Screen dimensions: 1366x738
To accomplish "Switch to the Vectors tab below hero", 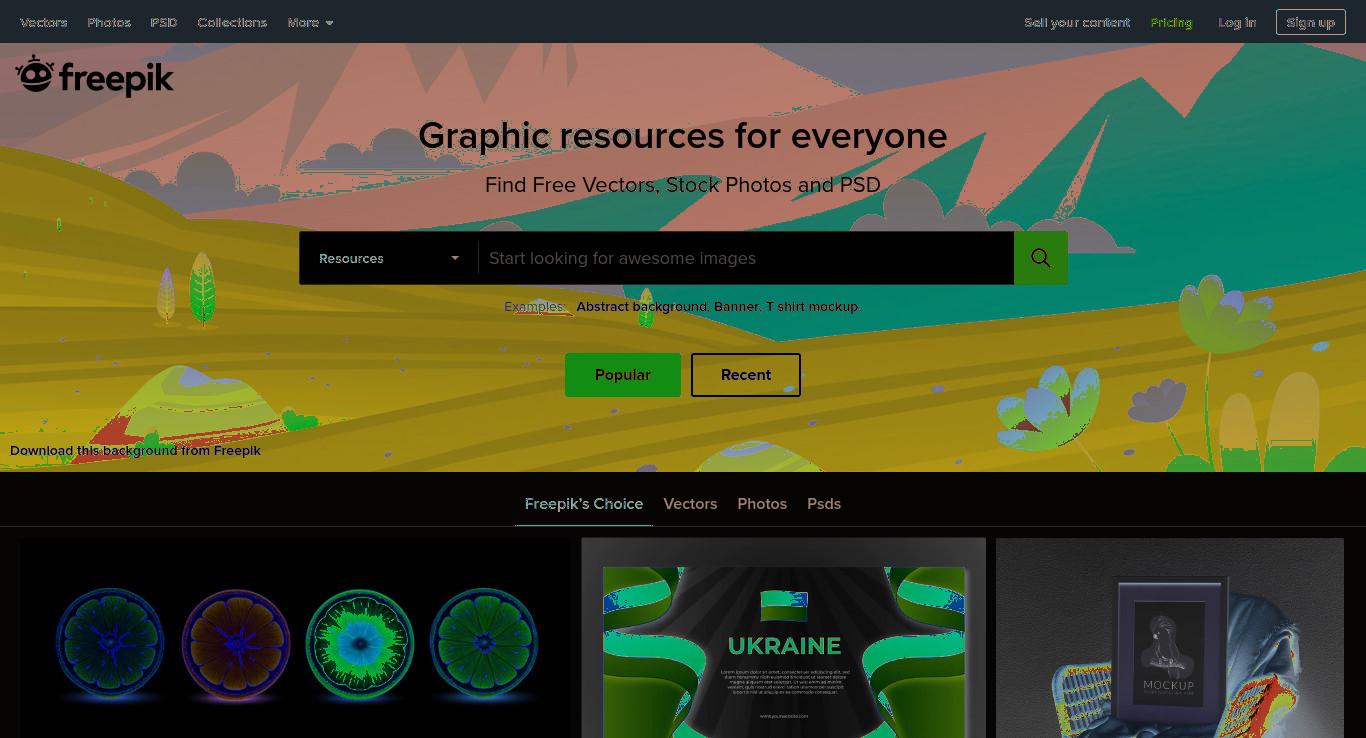I will tap(690, 504).
